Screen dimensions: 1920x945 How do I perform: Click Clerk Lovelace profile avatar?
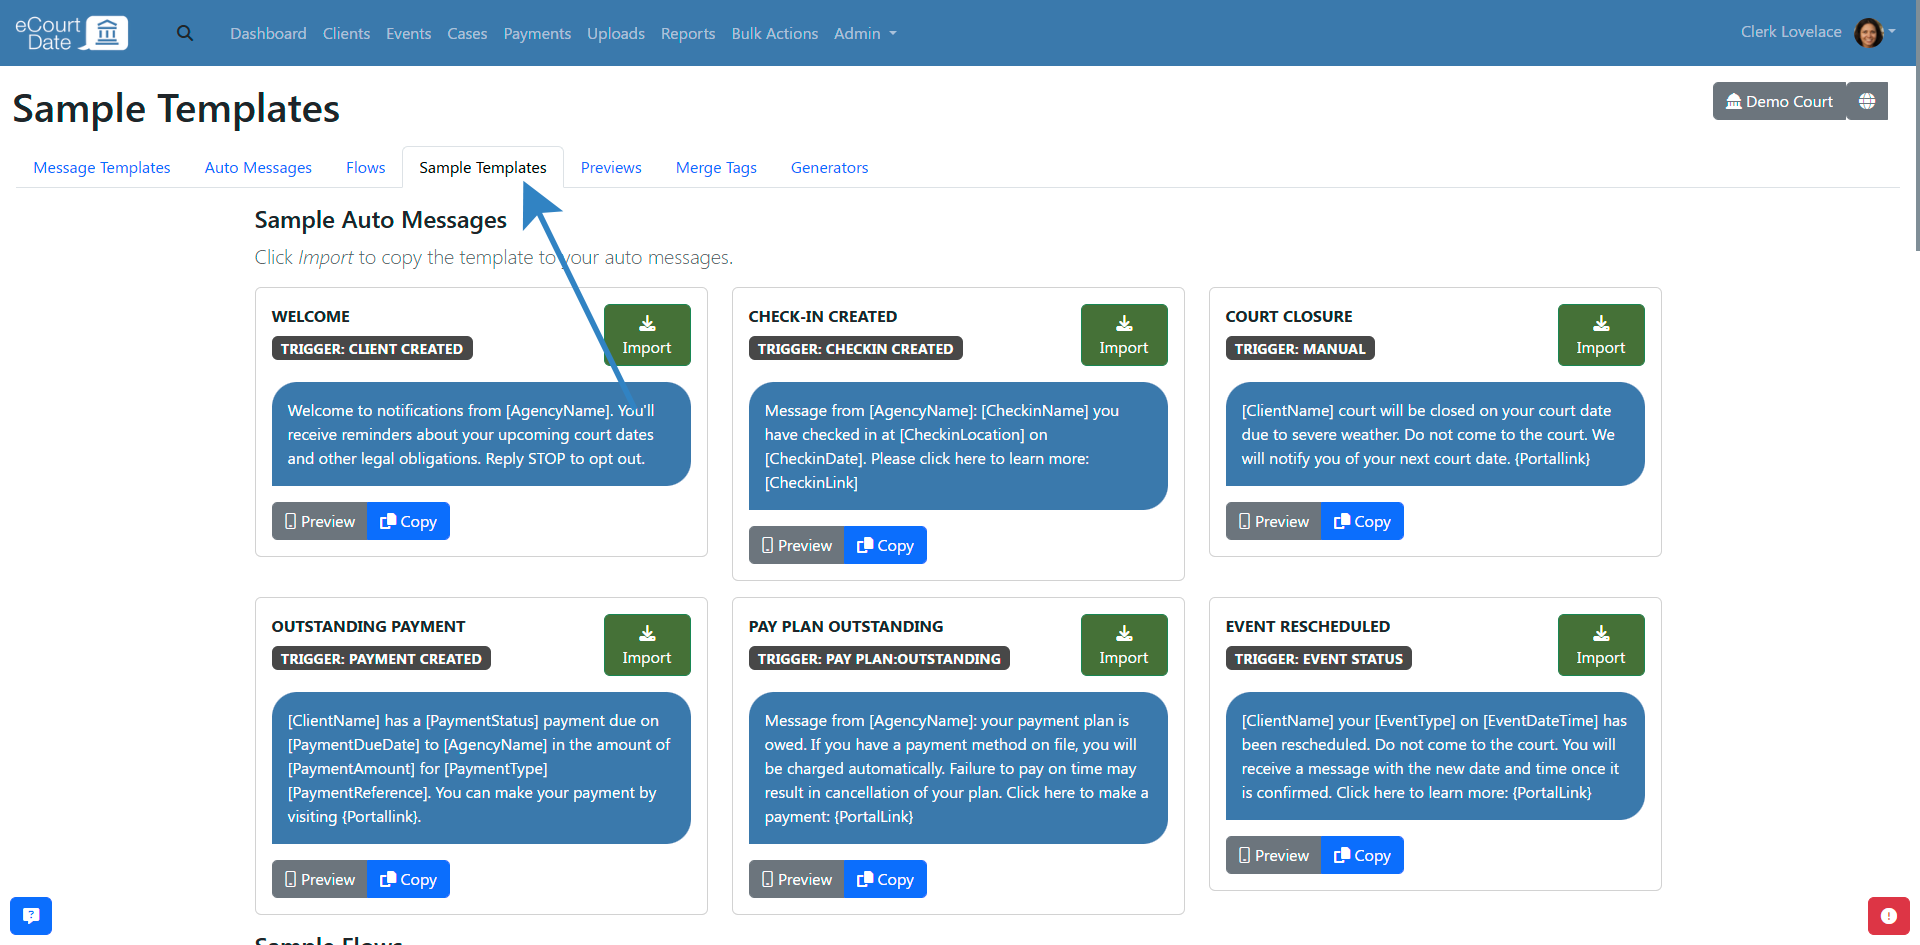[1868, 32]
